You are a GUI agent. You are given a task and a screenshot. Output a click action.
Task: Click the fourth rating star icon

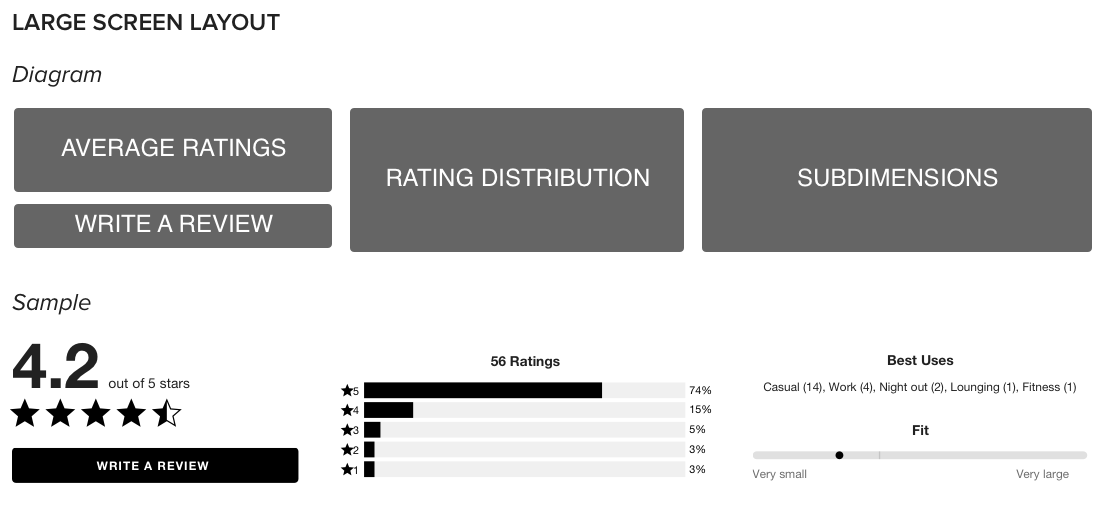132,413
